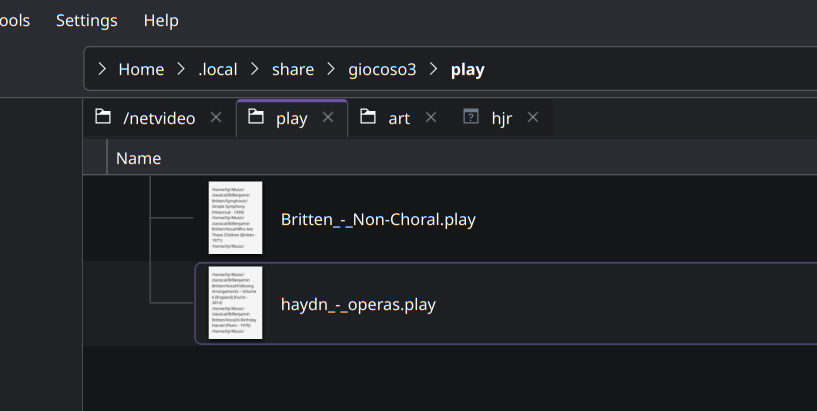817x411 pixels.
Task: Go to Home in the breadcrumb
Action: click(141, 69)
